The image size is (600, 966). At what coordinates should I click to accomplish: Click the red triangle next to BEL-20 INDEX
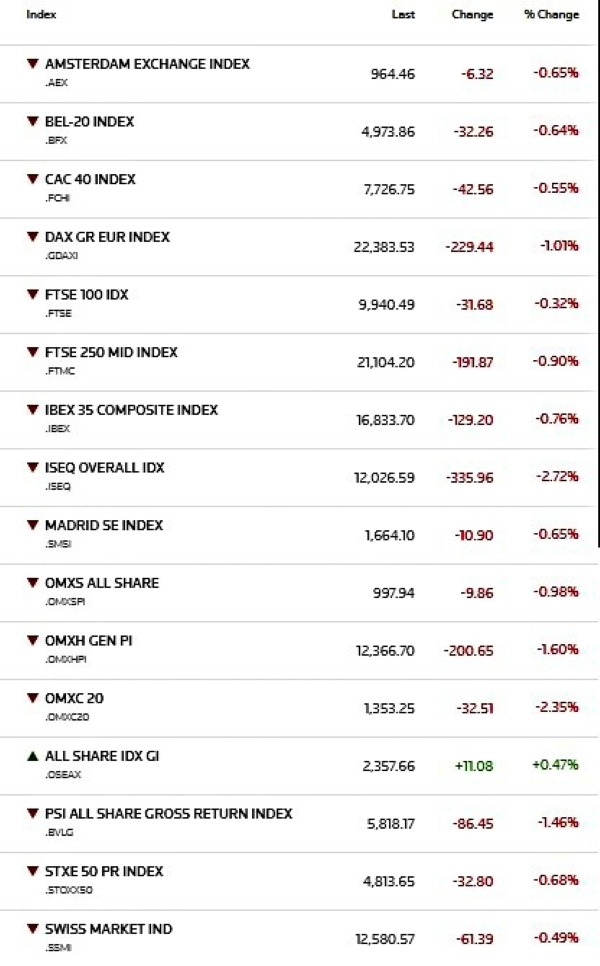32,122
